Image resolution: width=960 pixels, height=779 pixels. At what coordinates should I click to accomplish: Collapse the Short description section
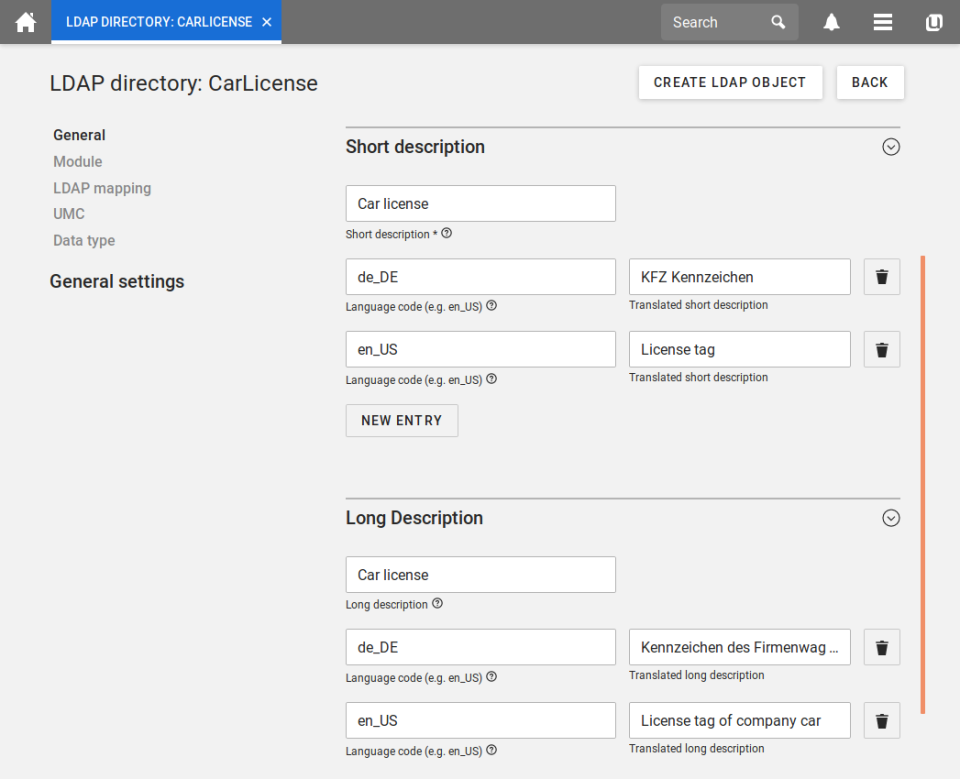(891, 147)
